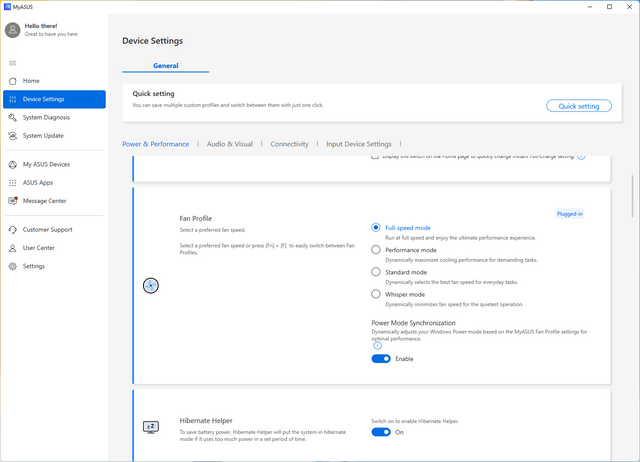Viewport: 640px width, 462px height.
Task: Open the General tab
Action: [x=166, y=66]
